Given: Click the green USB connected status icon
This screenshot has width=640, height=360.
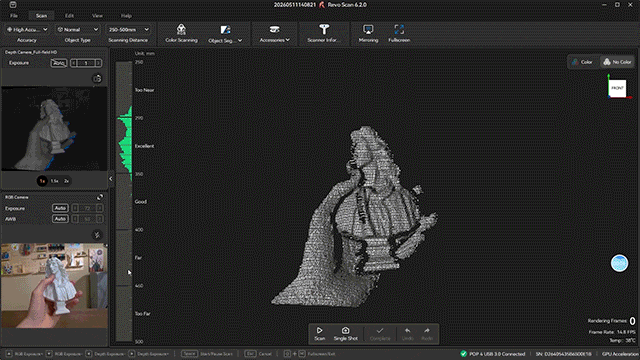Looking at the screenshot, I should (463, 353).
